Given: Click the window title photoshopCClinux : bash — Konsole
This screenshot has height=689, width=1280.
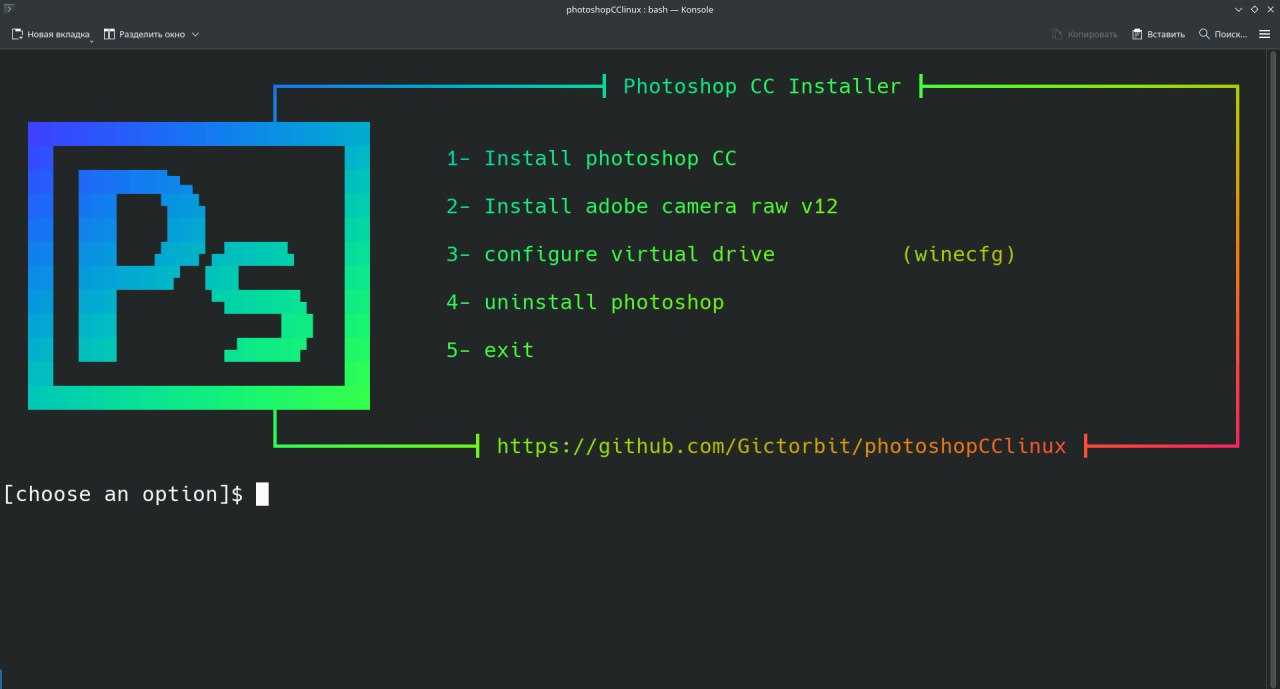Looking at the screenshot, I should (x=640, y=9).
